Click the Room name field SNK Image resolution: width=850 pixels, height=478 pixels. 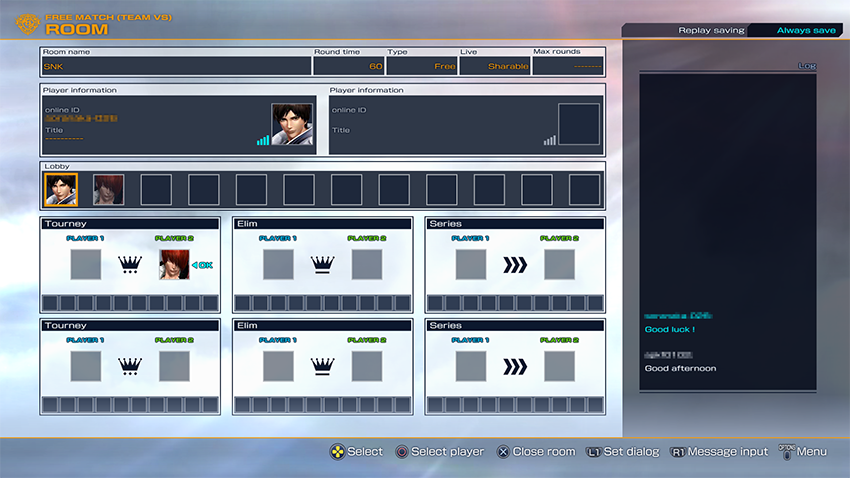177,66
